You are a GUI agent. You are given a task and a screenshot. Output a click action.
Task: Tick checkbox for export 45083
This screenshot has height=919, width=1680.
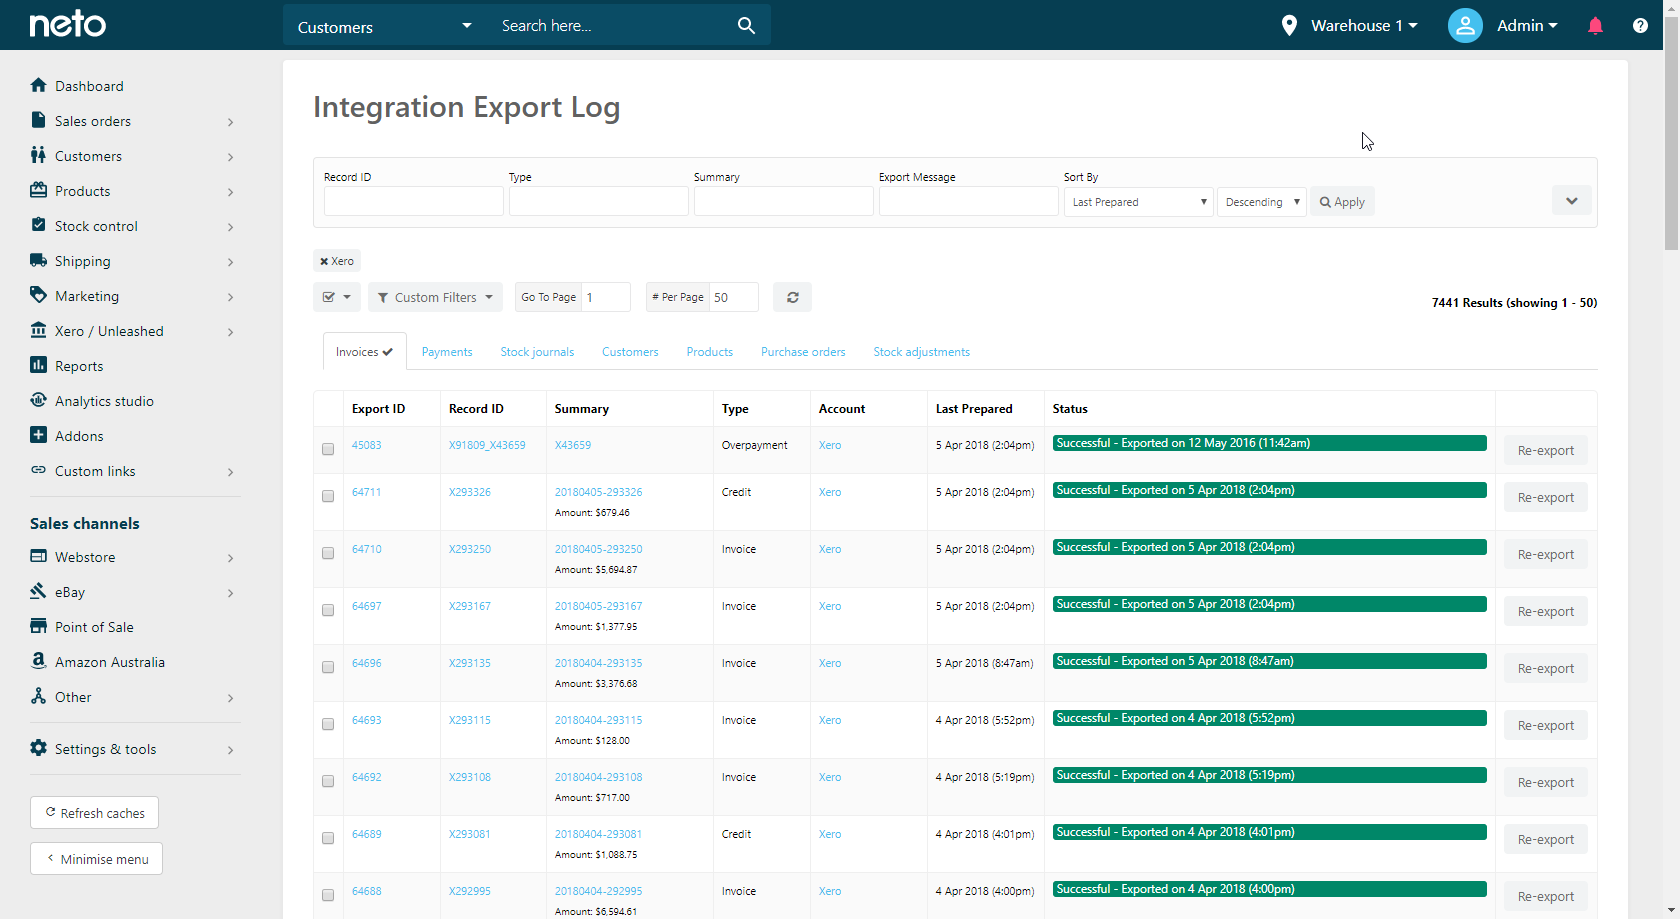[x=328, y=450]
